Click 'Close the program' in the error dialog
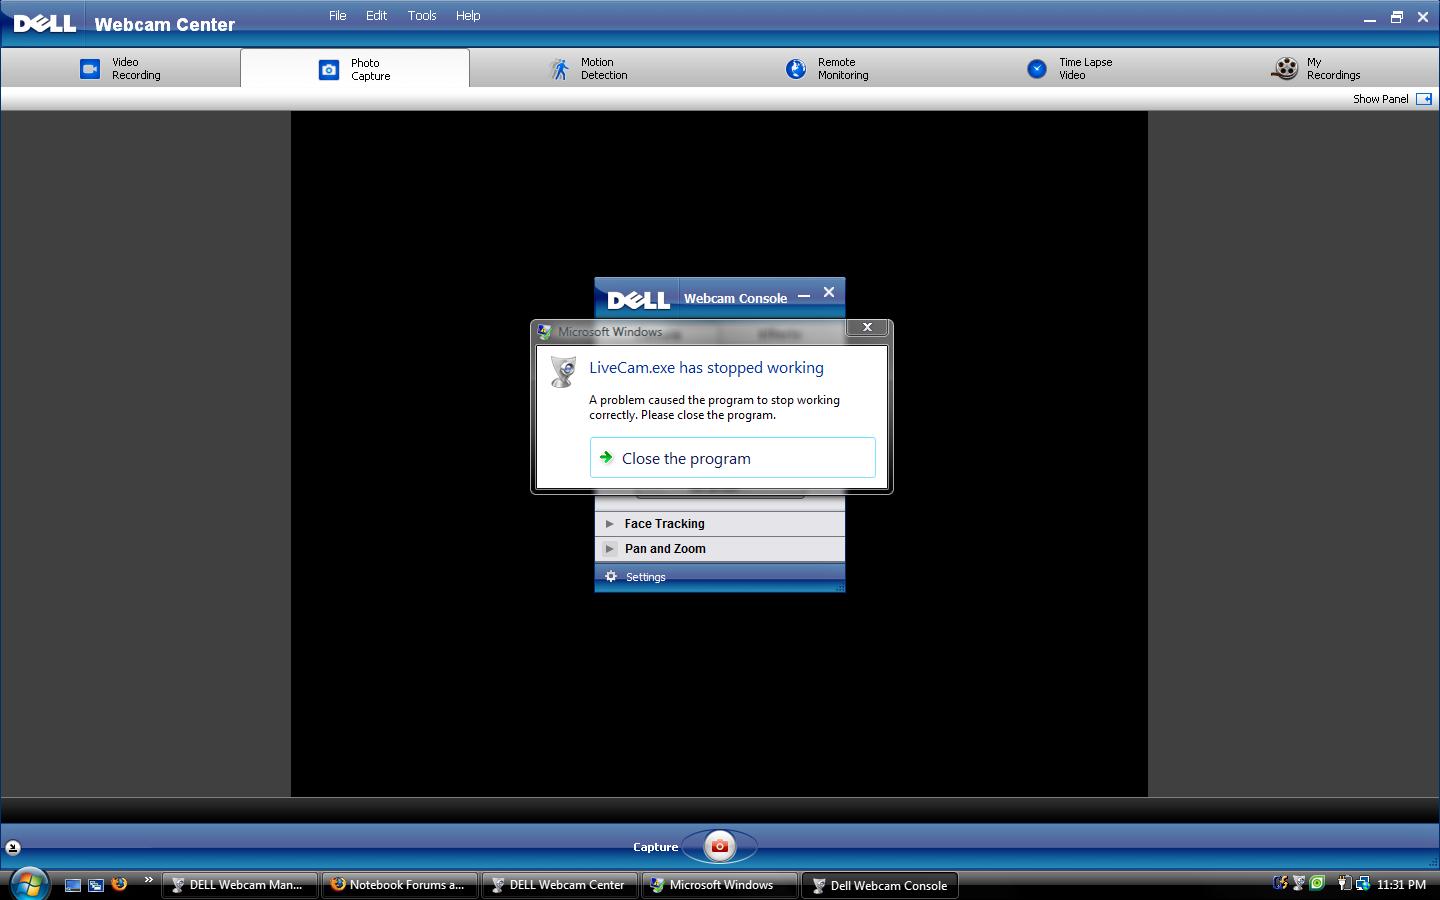The height and width of the screenshot is (900, 1440). [733, 458]
